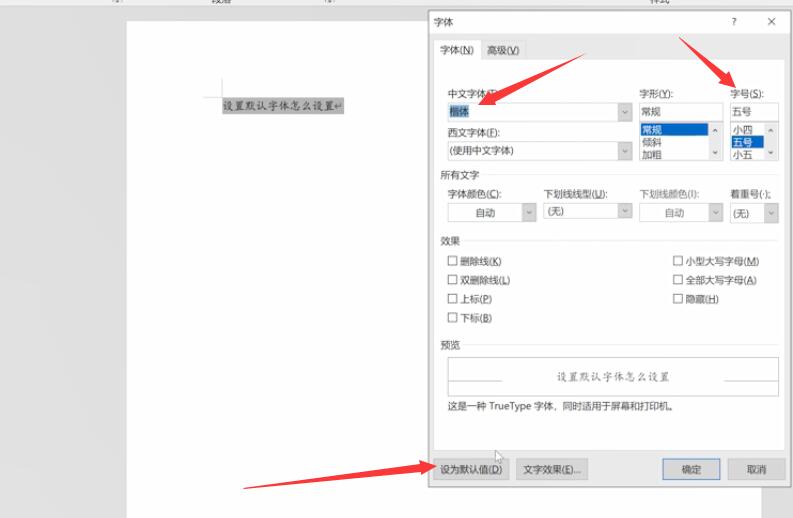793x518 pixels.
Task: Click the font preview box
Action: (x=612, y=377)
